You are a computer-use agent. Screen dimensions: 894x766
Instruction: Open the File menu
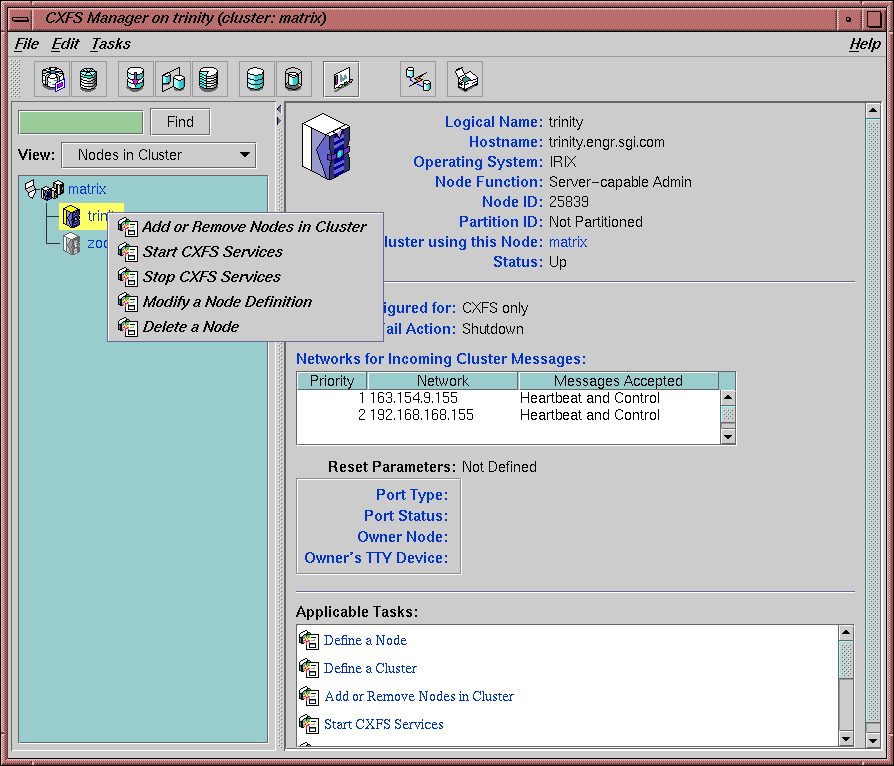[26, 44]
